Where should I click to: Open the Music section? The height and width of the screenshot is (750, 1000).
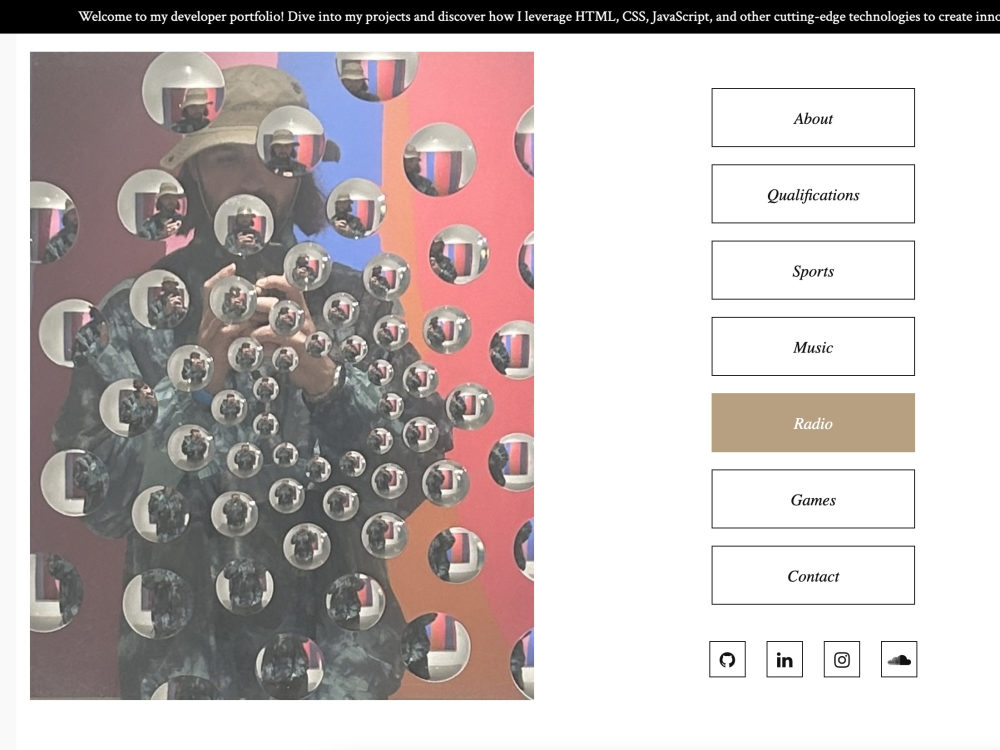pos(813,347)
